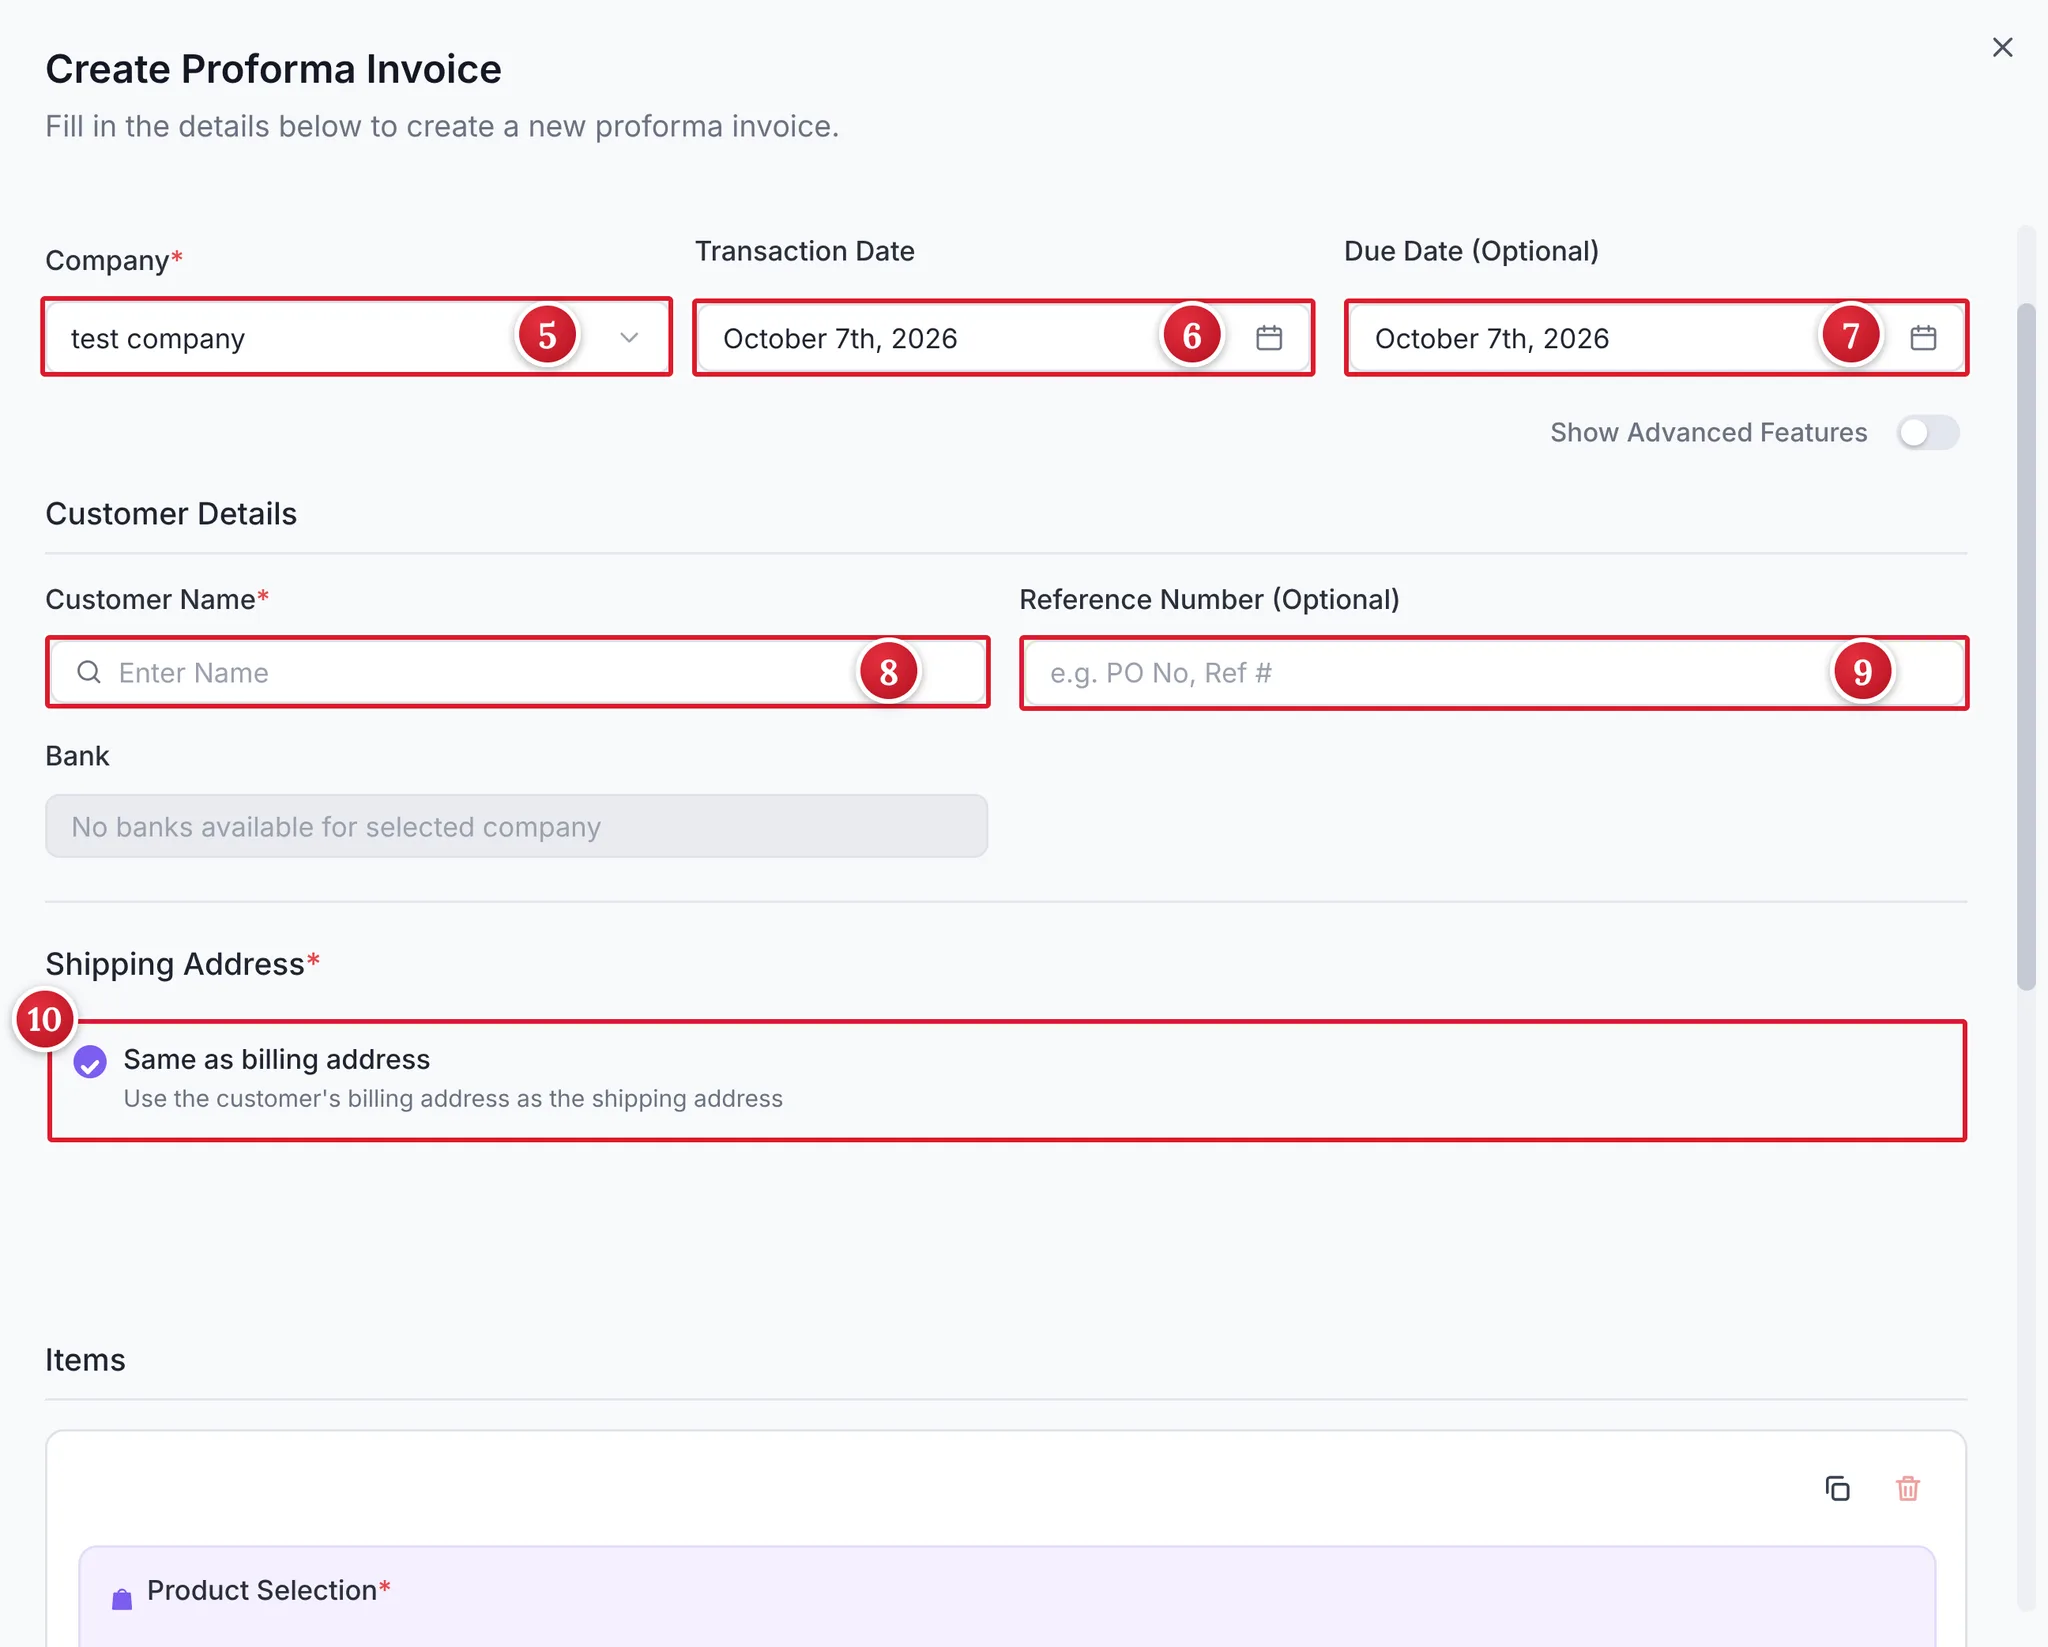Uncheck Same as billing address checkbox
Image resolution: width=2048 pixels, height=1647 pixels.
(x=90, y=1062)
